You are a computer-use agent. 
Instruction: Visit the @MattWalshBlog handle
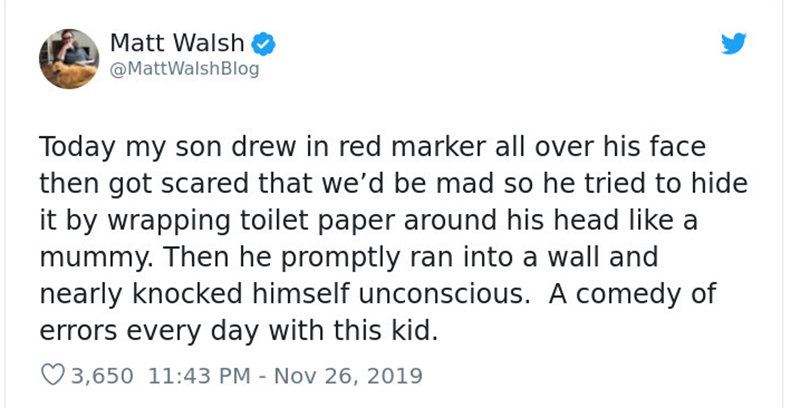tap(185, 69)
